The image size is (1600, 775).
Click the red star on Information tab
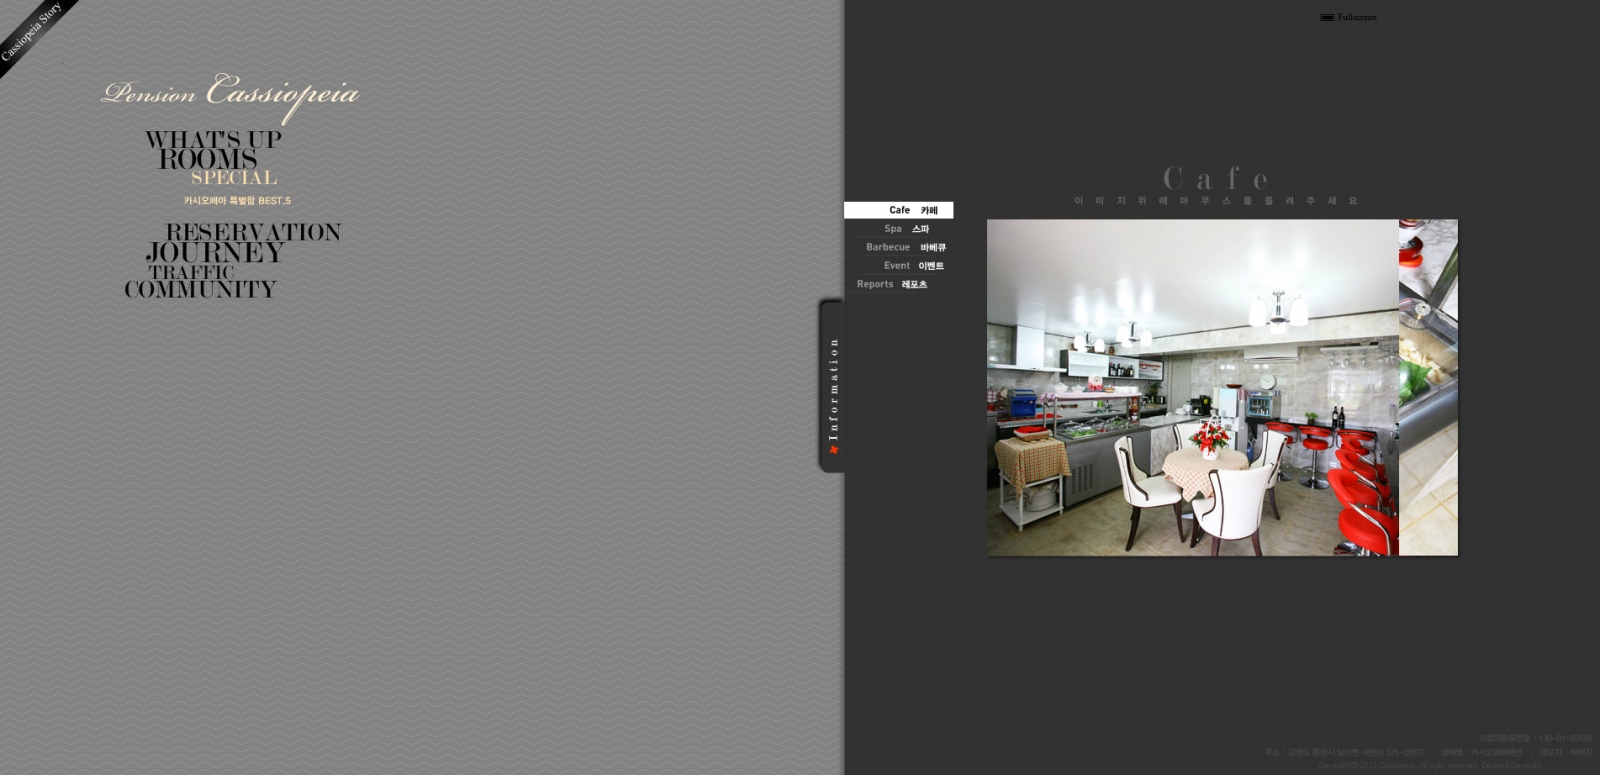[833, 451]
